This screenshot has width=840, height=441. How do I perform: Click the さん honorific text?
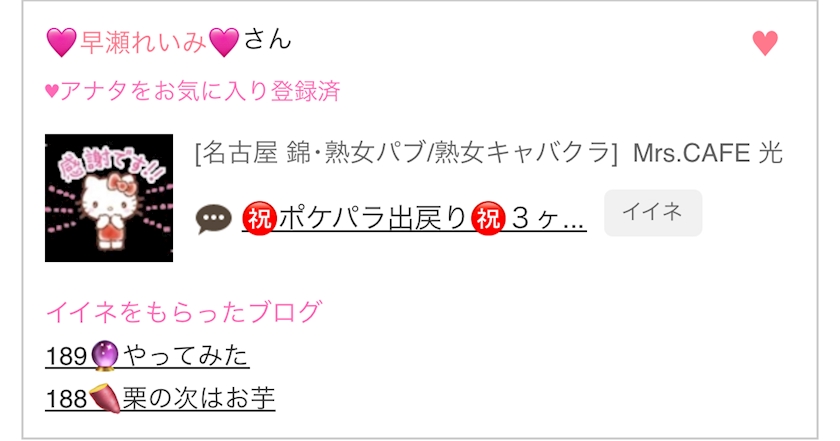click(x=267, y=40)
